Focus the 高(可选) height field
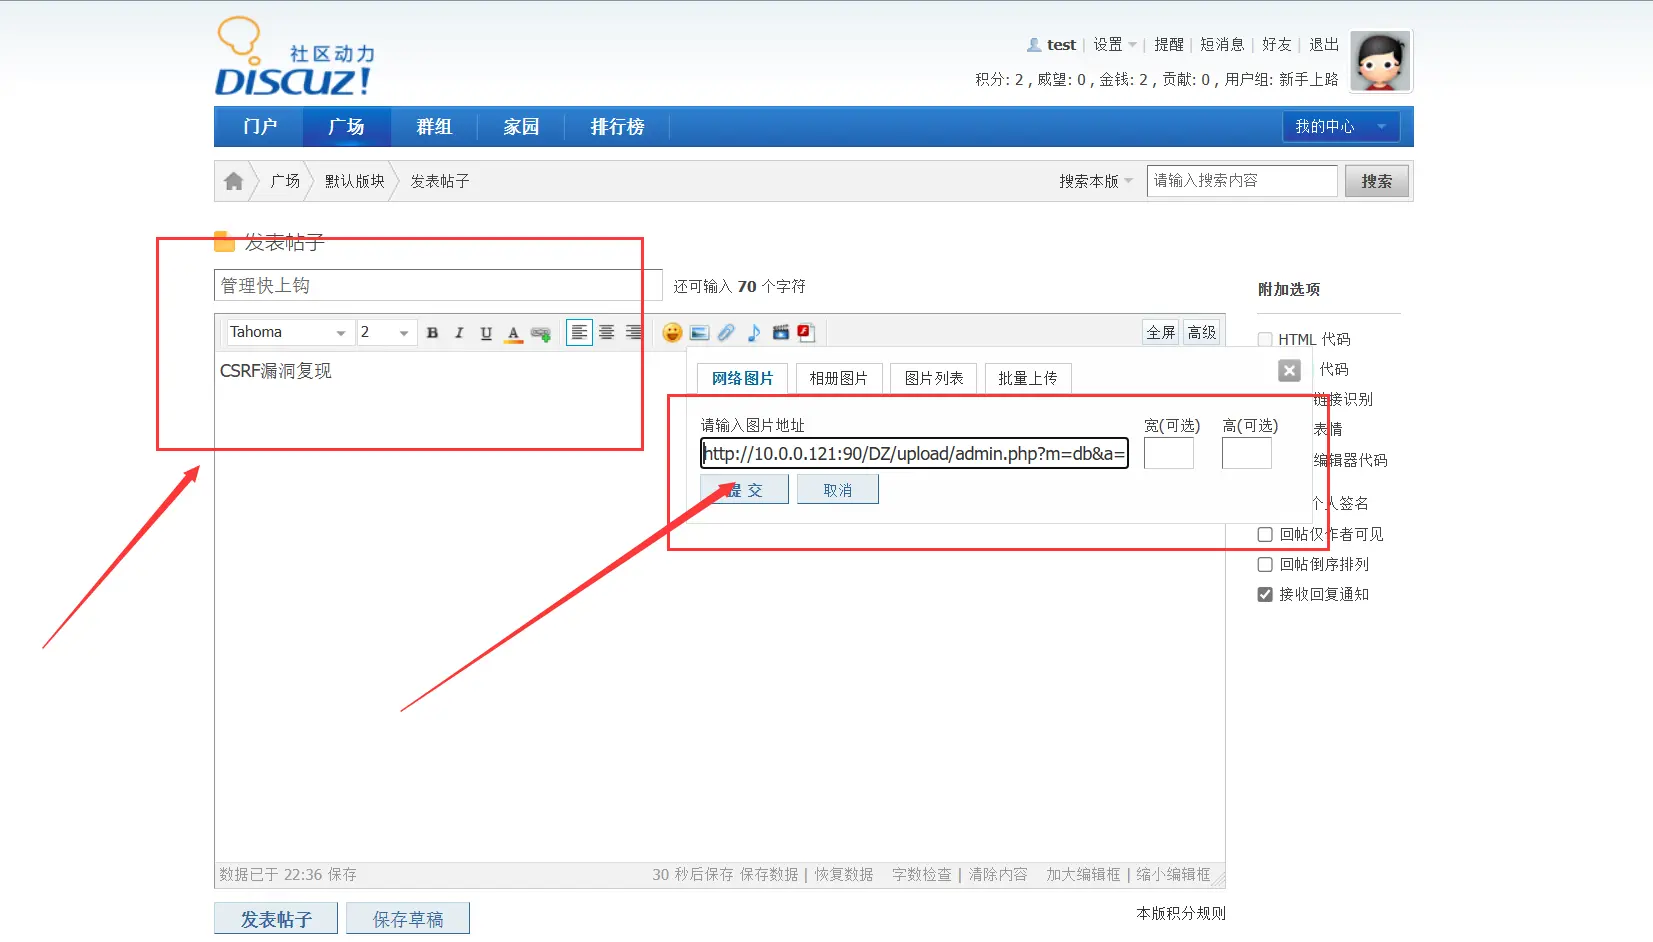The image size is (1653, 942). (x=1247, y=453)
